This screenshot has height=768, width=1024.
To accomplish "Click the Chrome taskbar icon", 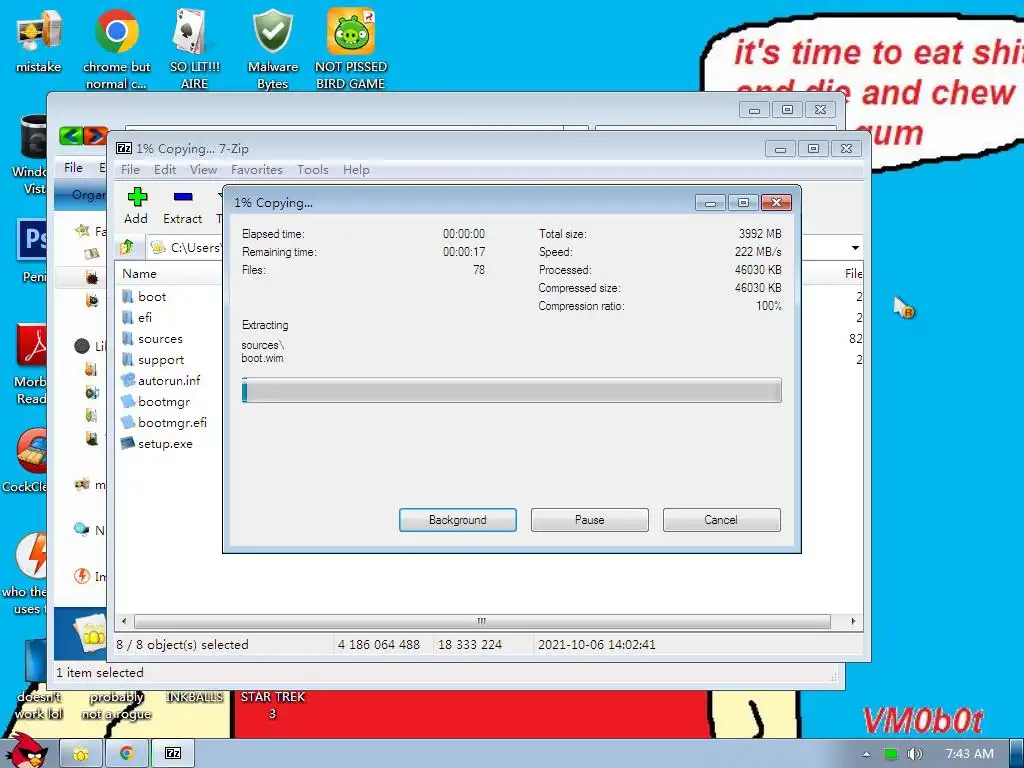I will pos(127,754).
